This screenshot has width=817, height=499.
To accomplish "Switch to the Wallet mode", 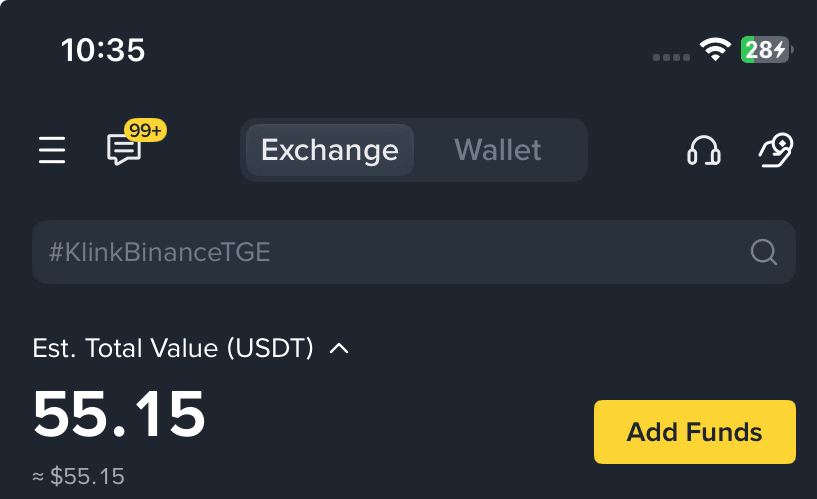I will pos(497,151).
